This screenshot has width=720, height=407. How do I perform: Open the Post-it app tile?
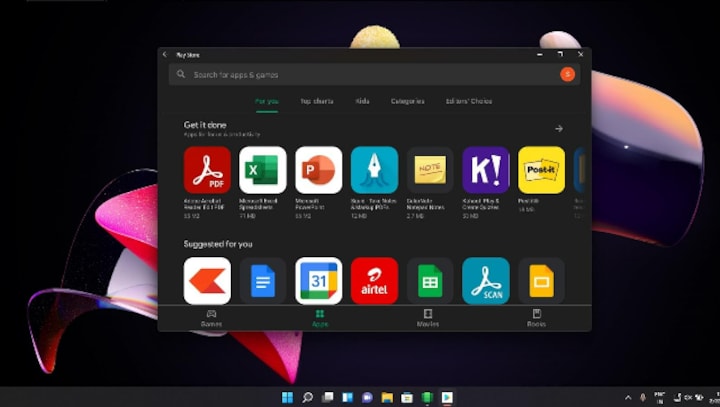(541, 170)
